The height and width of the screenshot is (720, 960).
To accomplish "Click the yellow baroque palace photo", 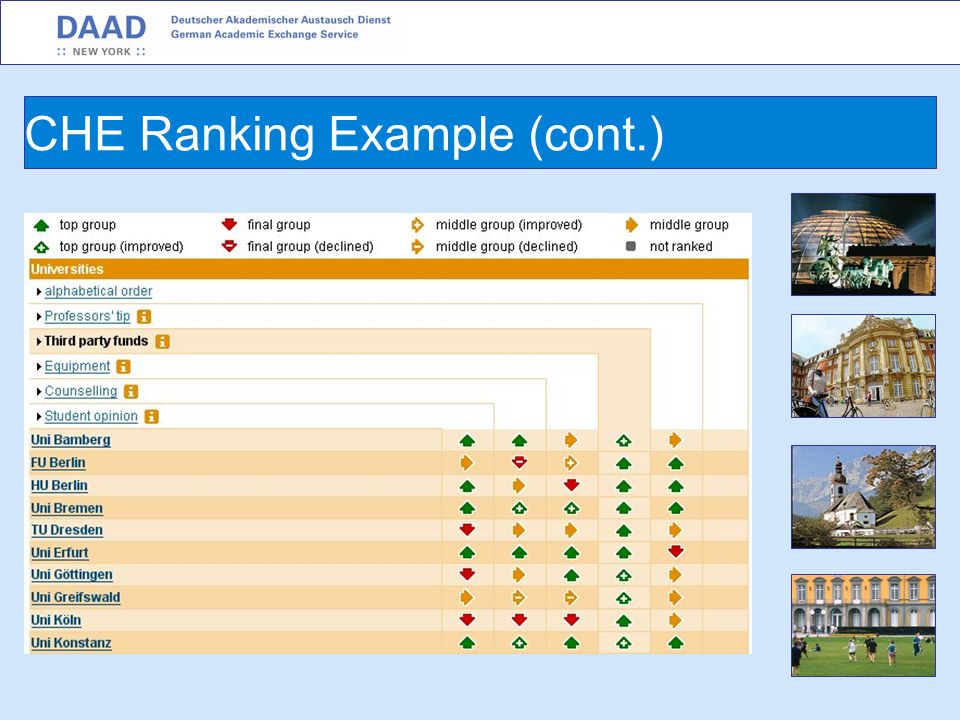I will click(x=863, y=366).
